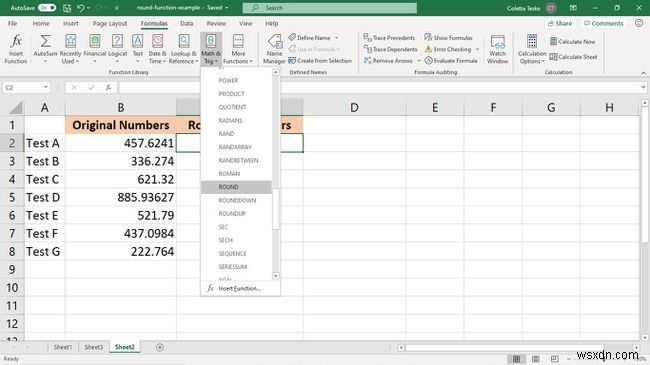The width and height of the screenshot is (650, 365).
Task: Collapse the ribbon
Action: [643, 73]
